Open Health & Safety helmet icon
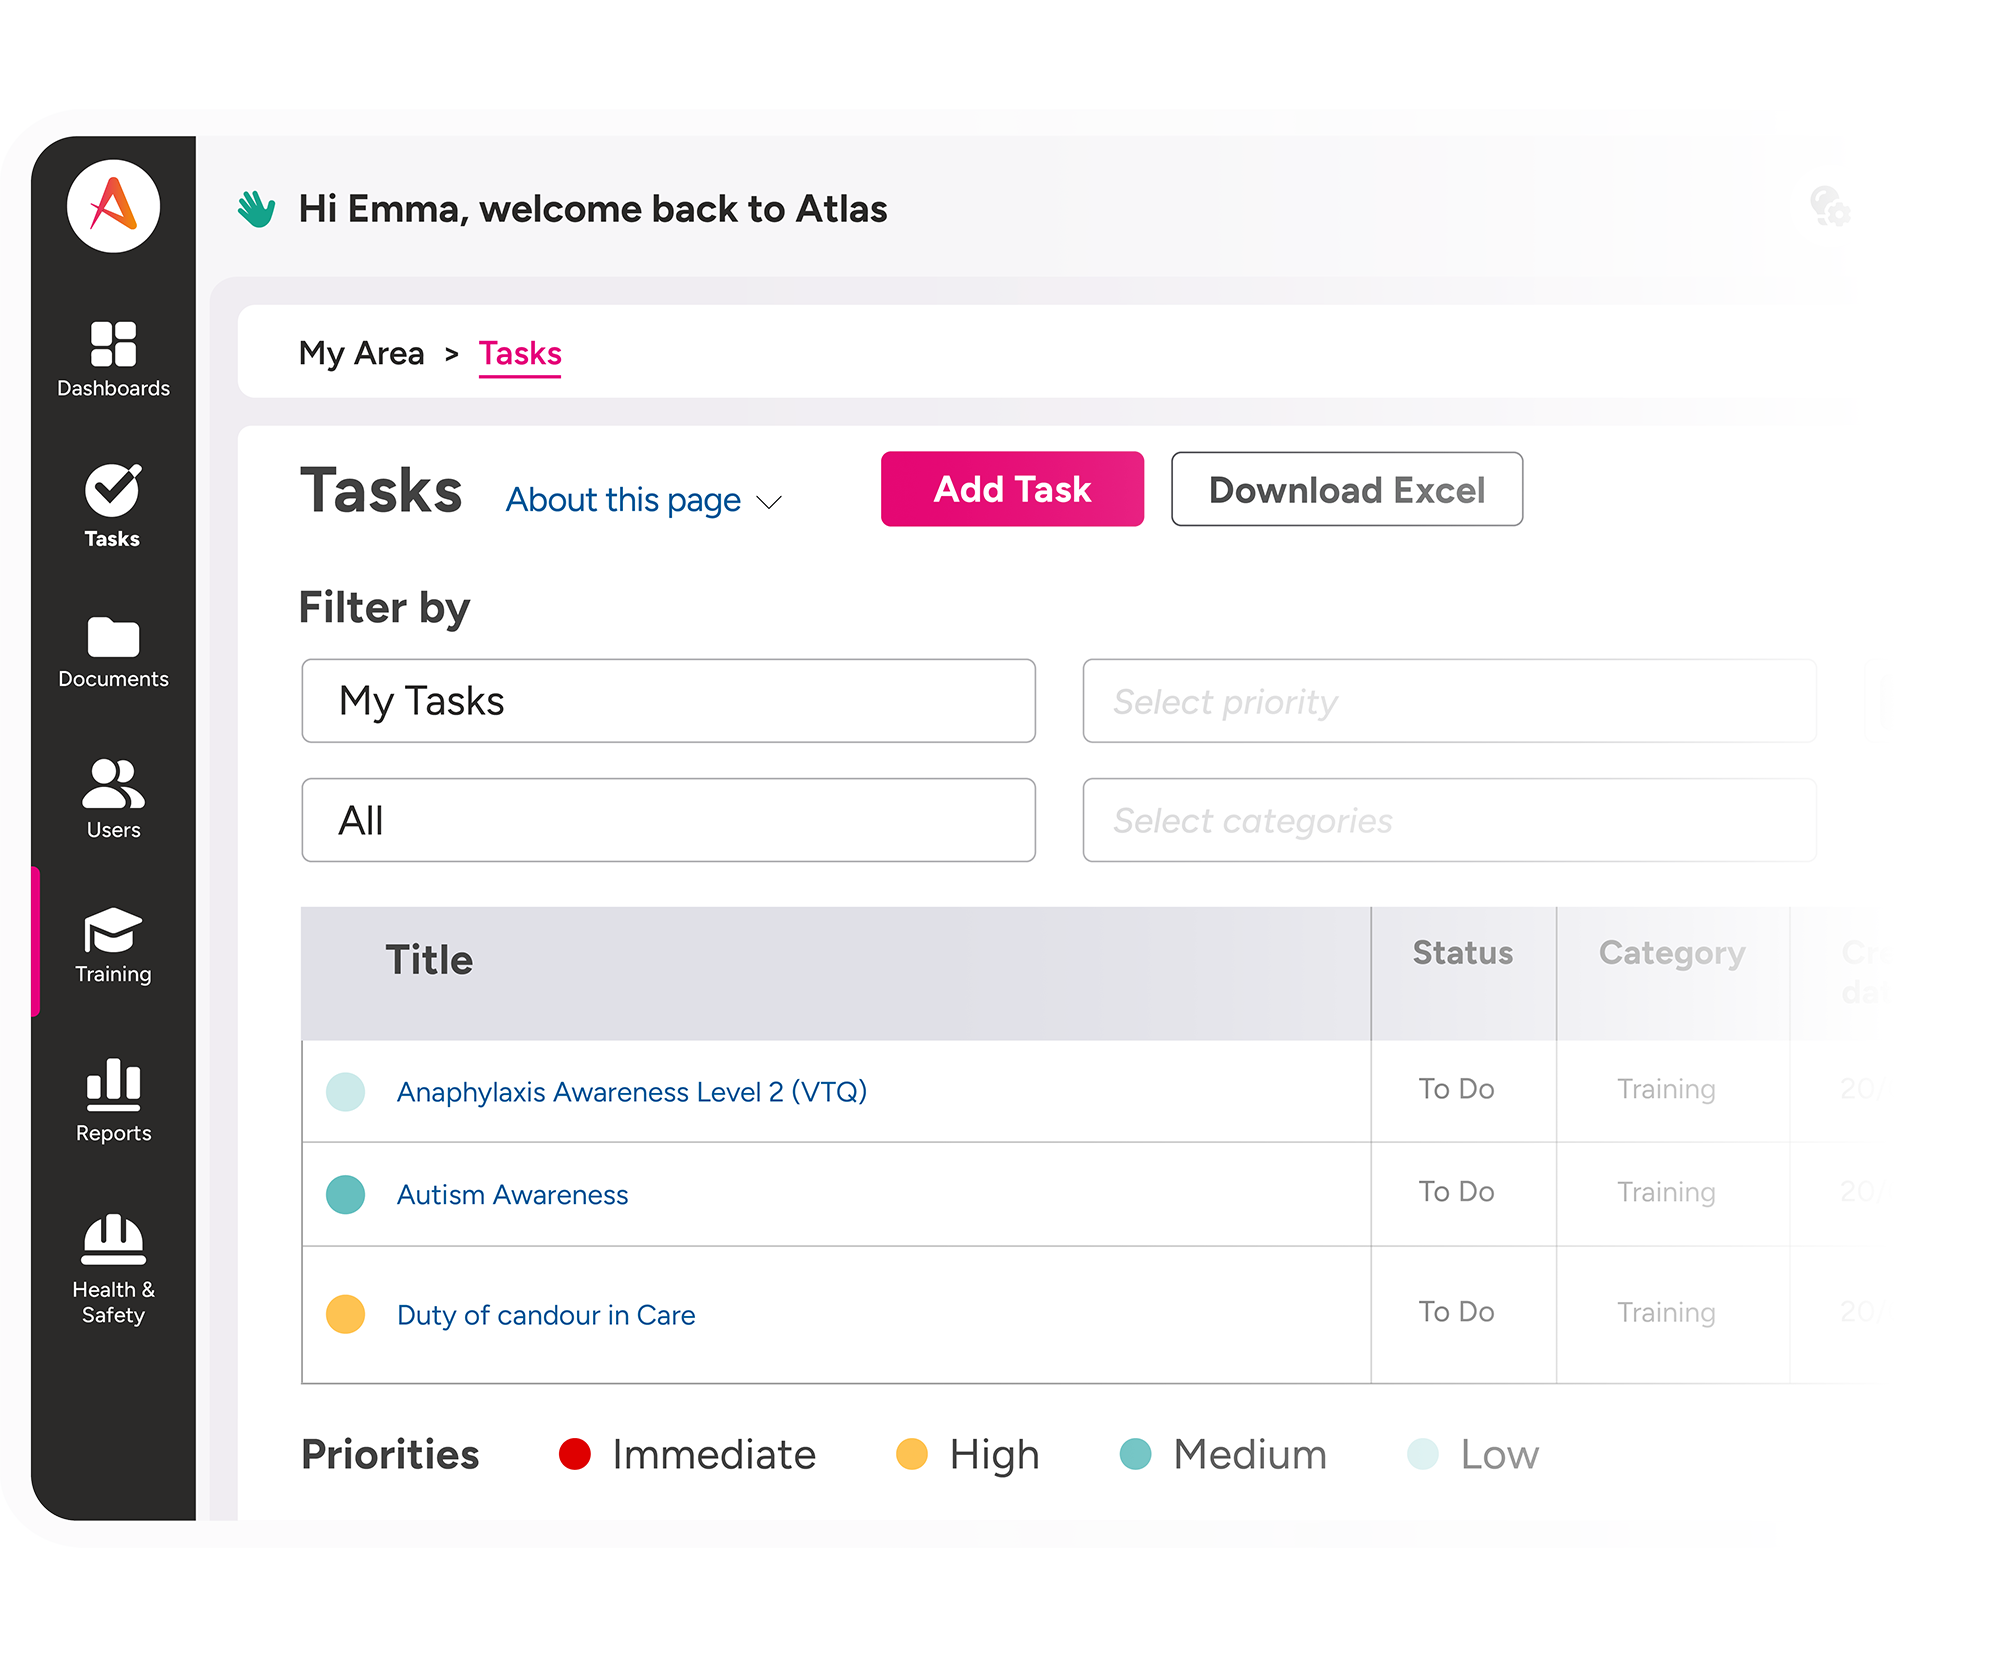The width and height of the screenshot is (2004, 1656). (x=113, y=1240)
